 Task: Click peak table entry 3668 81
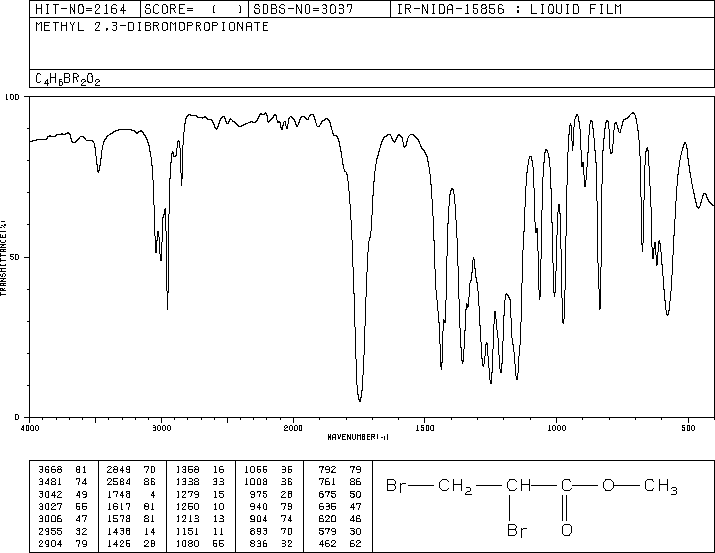coord(62,469)
